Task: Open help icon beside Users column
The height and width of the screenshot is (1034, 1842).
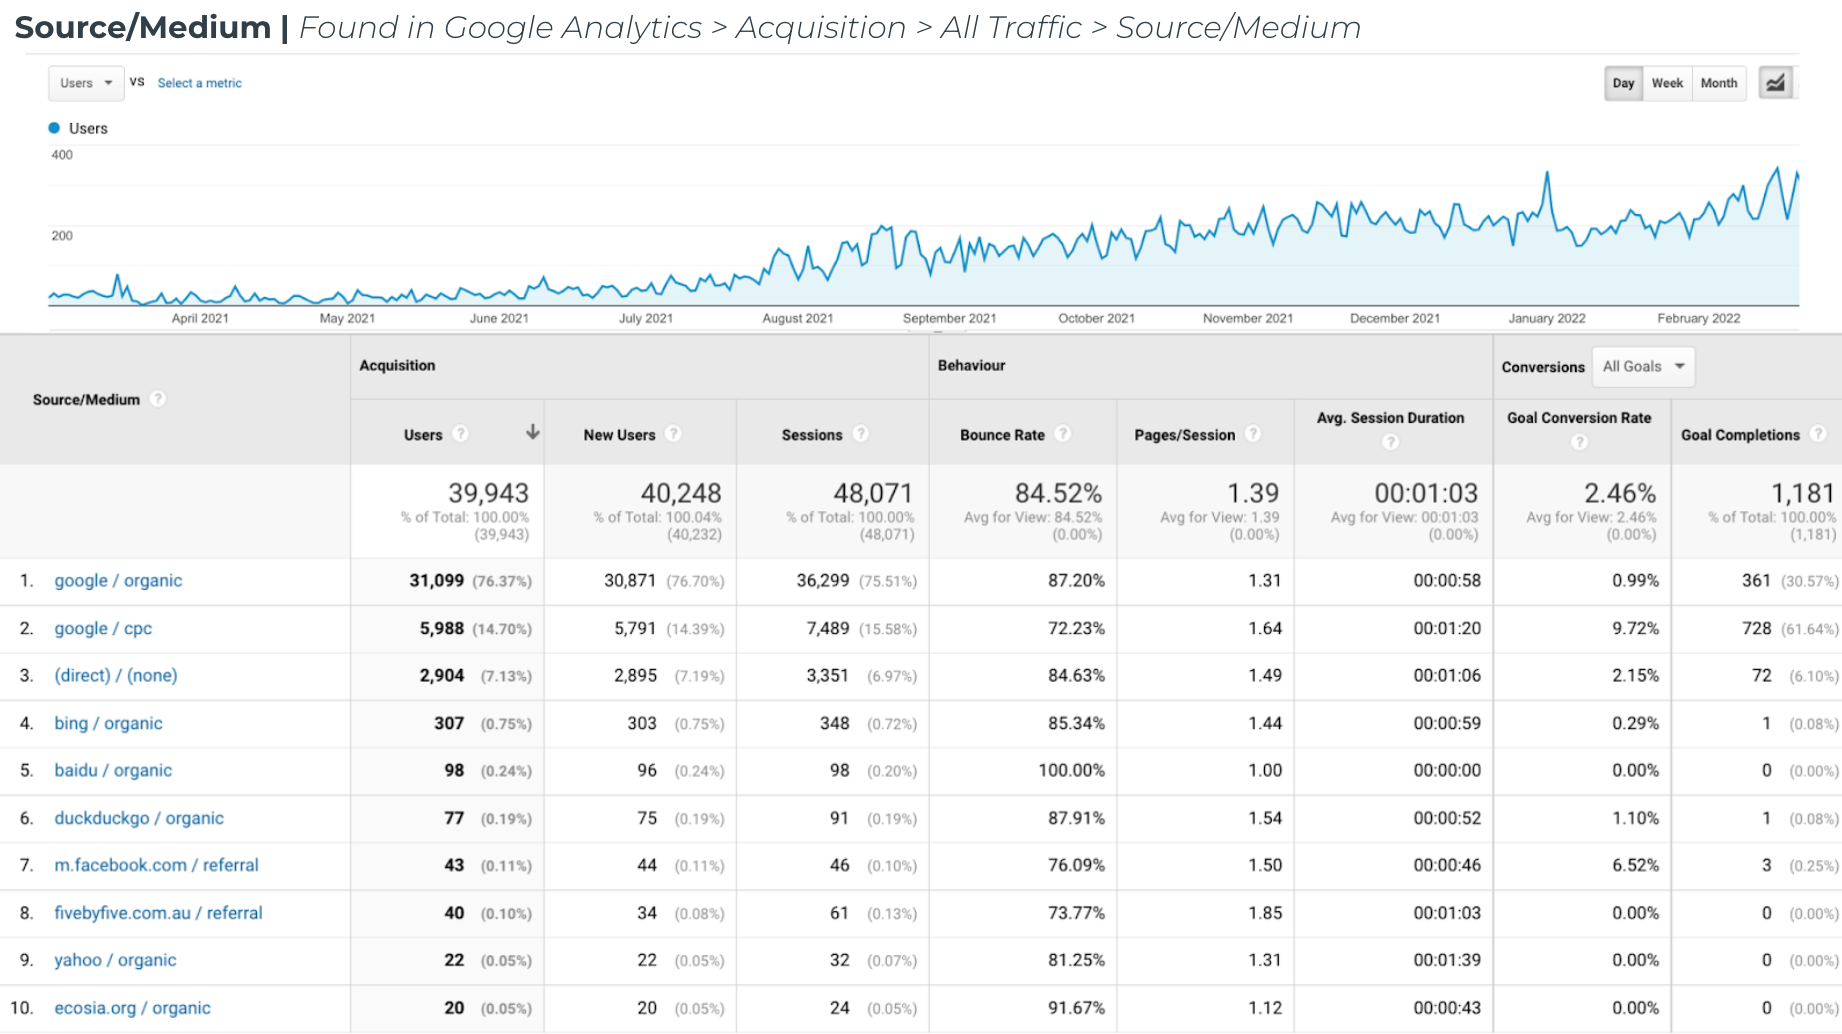Action: 460,434
